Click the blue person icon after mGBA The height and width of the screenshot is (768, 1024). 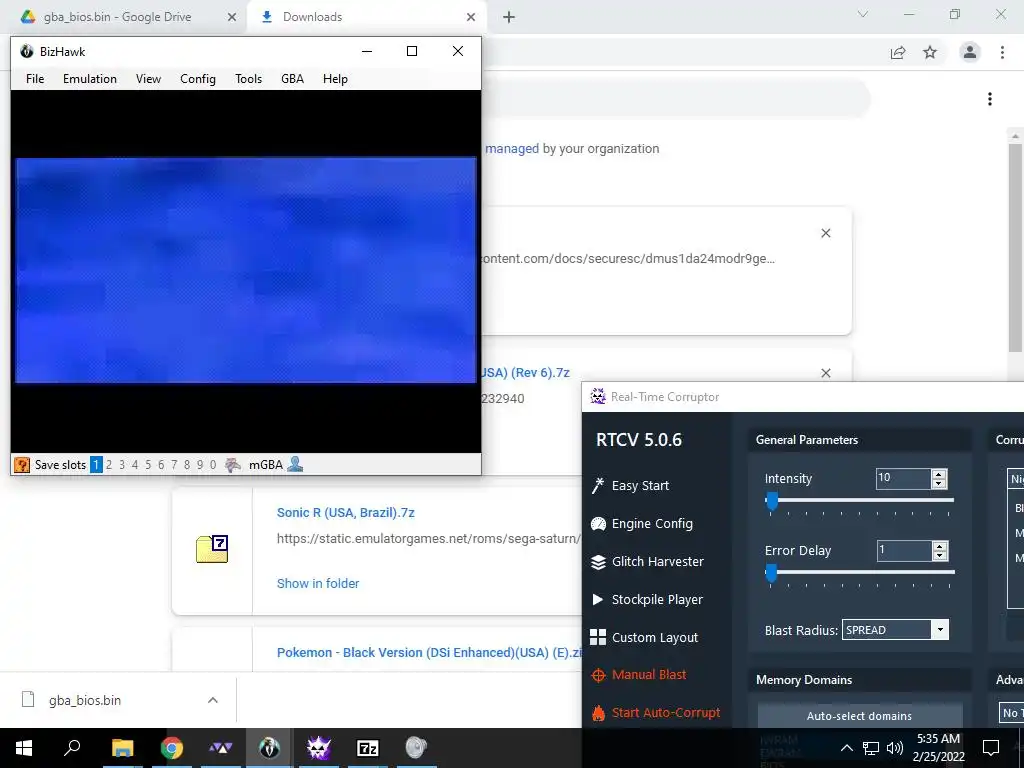pos(295,464)
